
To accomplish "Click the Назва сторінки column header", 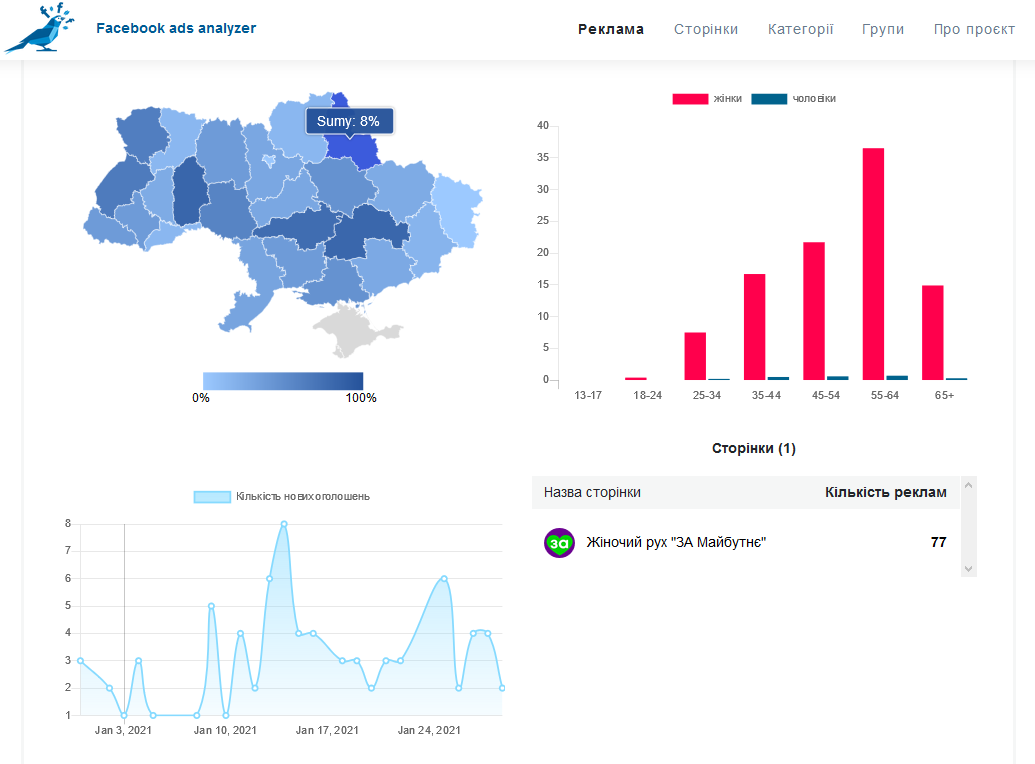I will coord(592,492).
